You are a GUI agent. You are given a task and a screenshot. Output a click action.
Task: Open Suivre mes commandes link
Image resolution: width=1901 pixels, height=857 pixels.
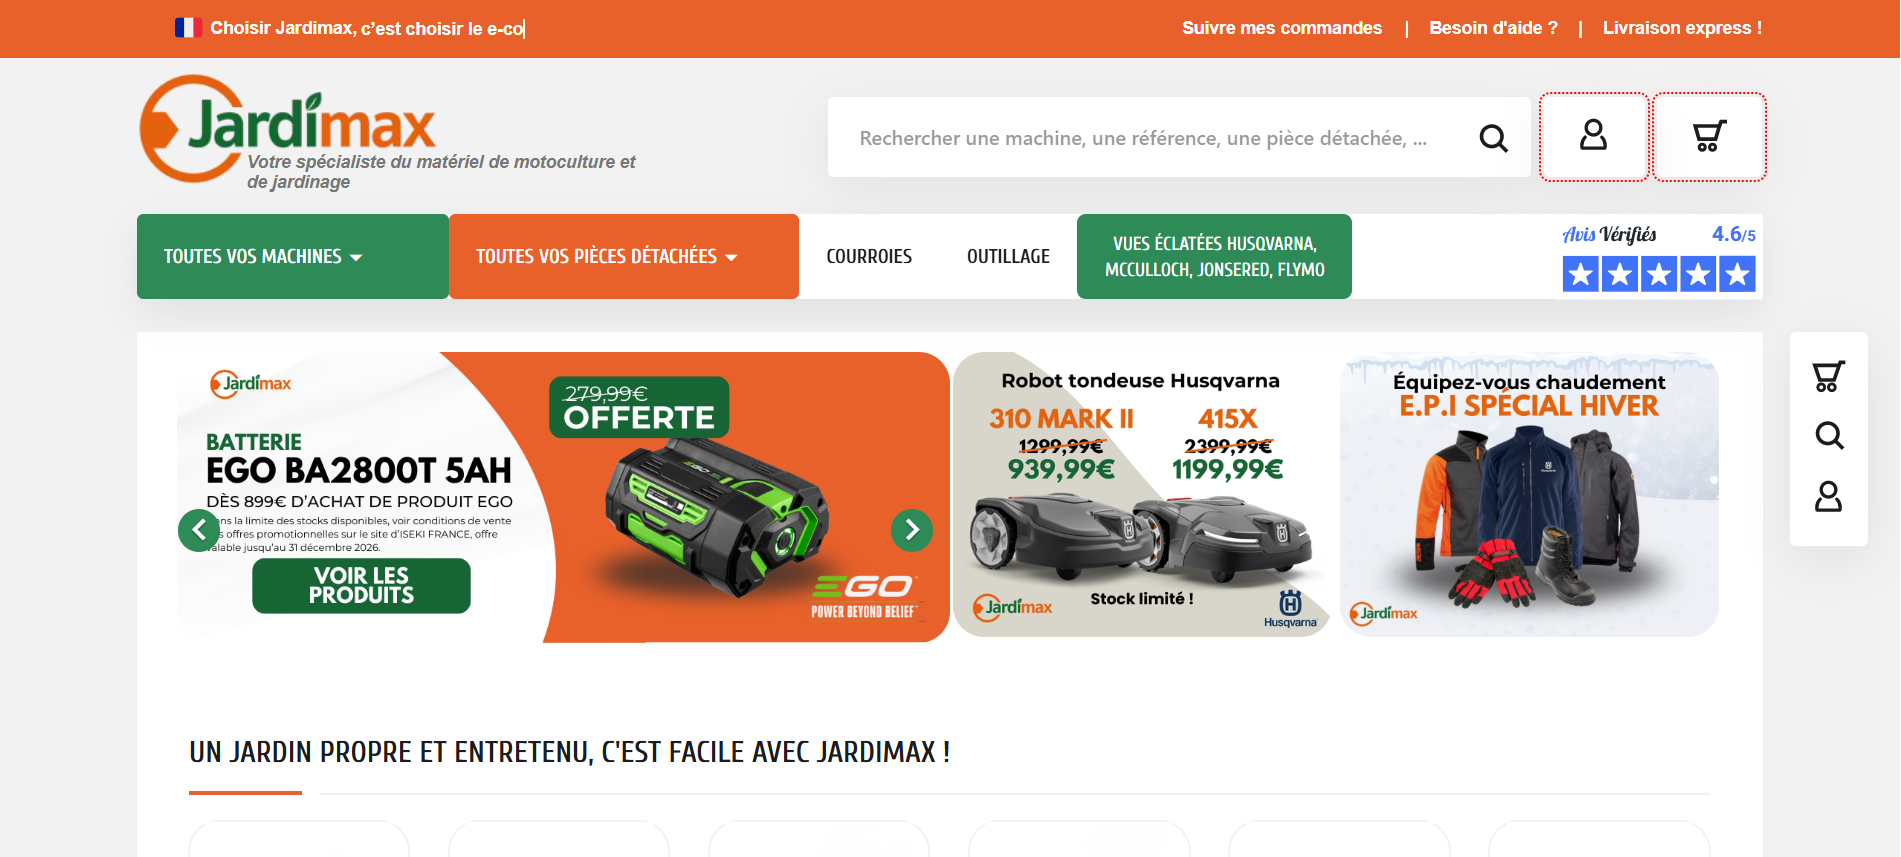(x=1282, y=28)
